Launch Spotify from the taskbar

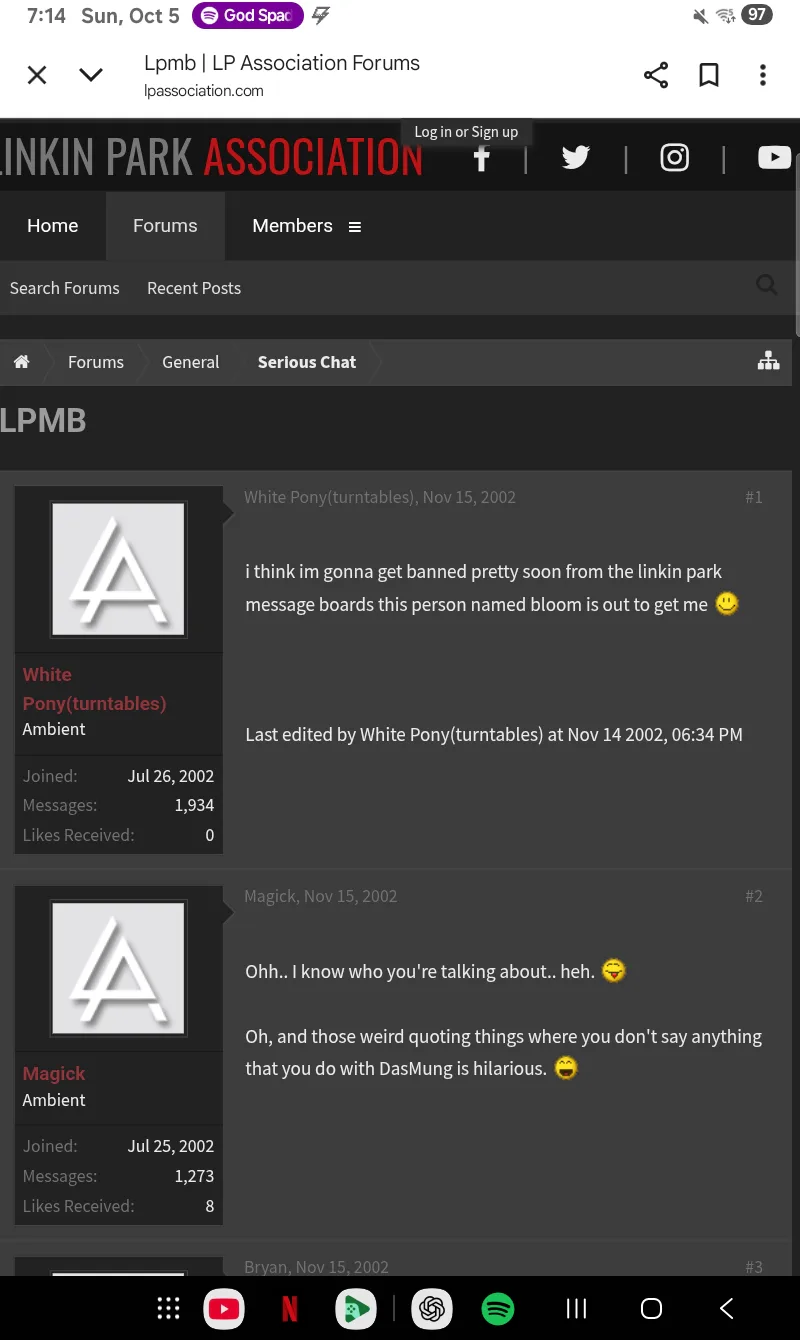pos(498,1308)
